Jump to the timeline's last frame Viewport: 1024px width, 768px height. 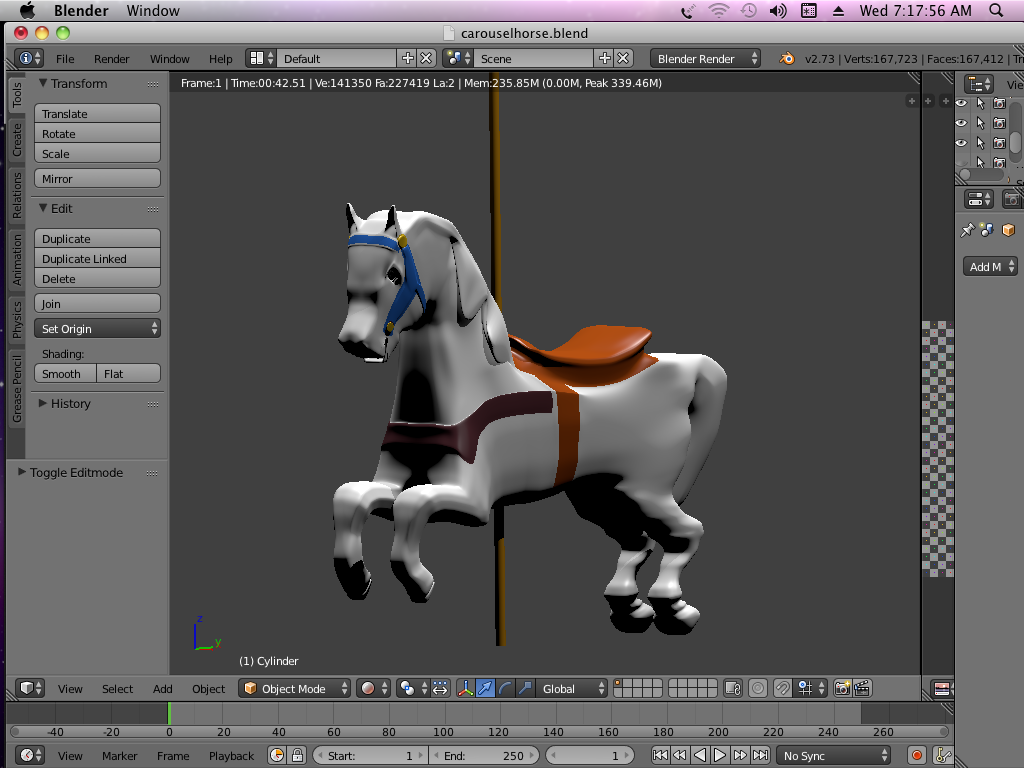pos(761,756)
